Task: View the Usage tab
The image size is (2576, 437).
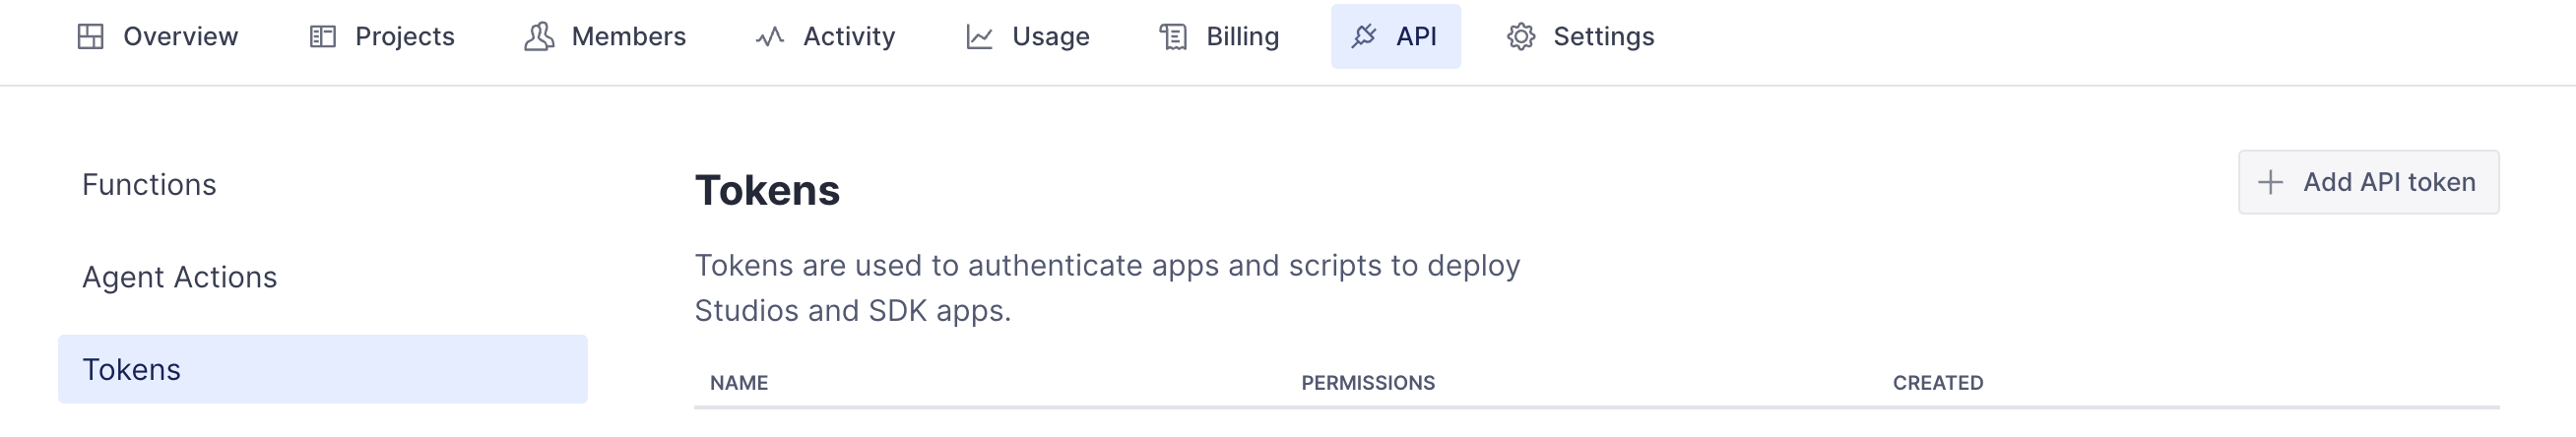Action: pos(1028,37)
